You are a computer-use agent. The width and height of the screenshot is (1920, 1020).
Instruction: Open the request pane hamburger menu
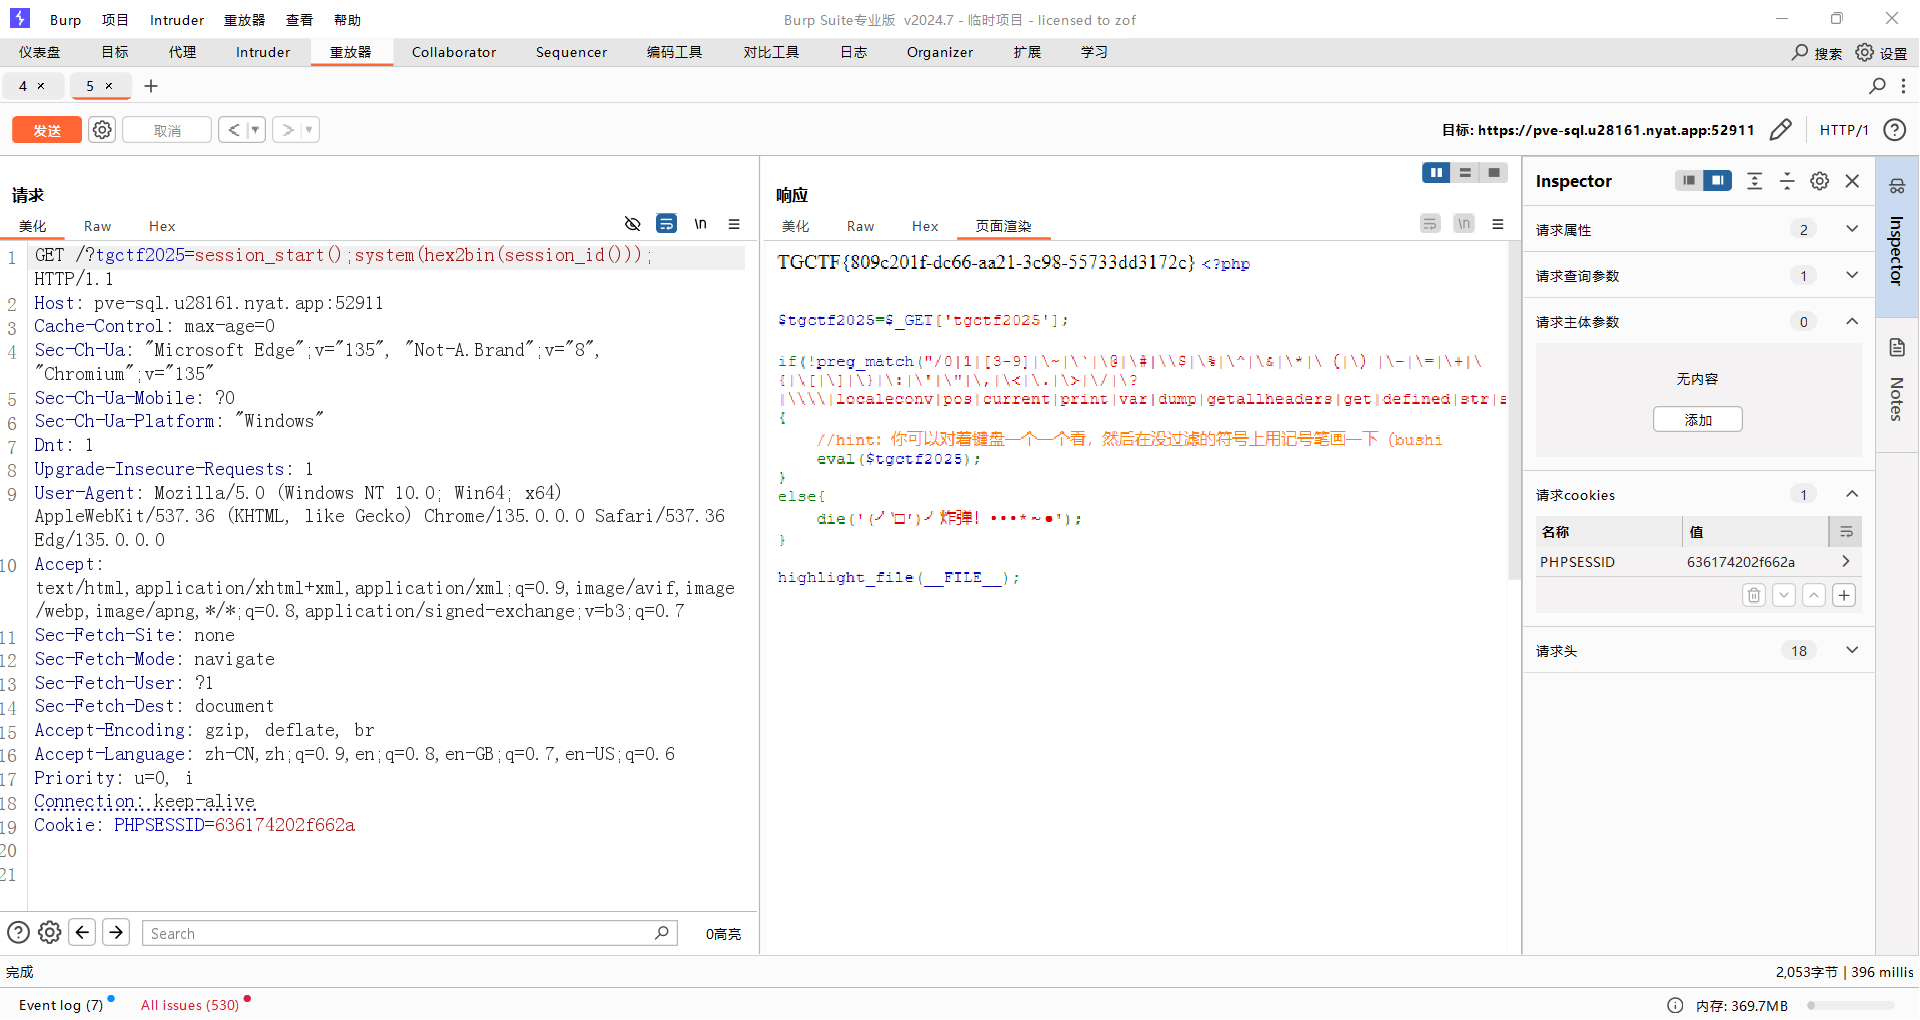[x=734, y=224]
